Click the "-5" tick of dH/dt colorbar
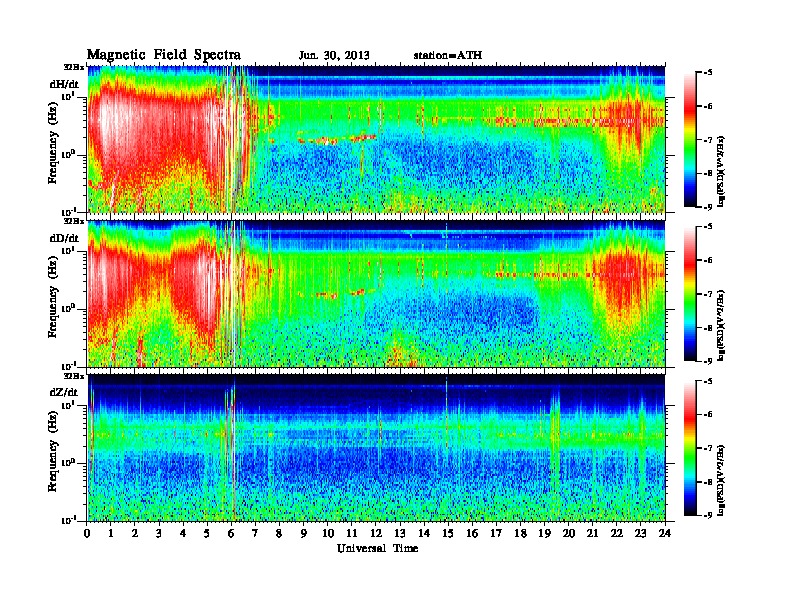The width and height of the screenshot is (792, 612). (708, 72)
